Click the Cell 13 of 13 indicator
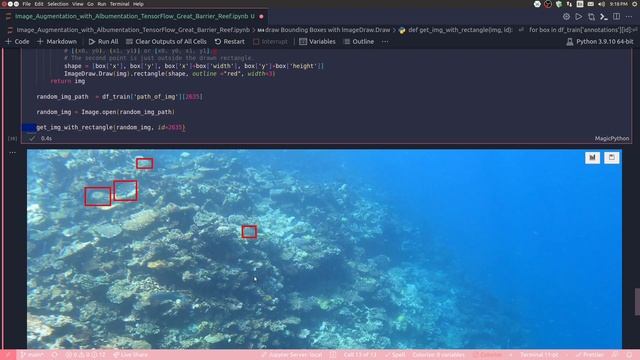Image resolution: width=640 pixels, height=360 pixels. point(360,355)
